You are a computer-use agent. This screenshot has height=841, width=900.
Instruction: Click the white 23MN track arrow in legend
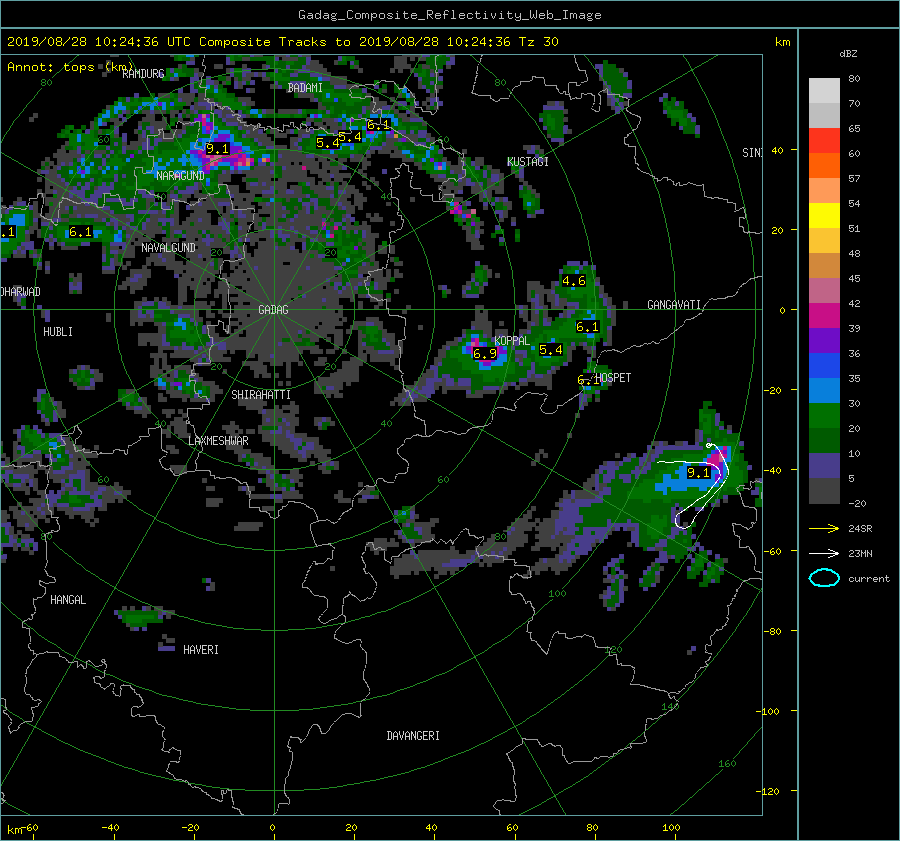pos(824,553)
